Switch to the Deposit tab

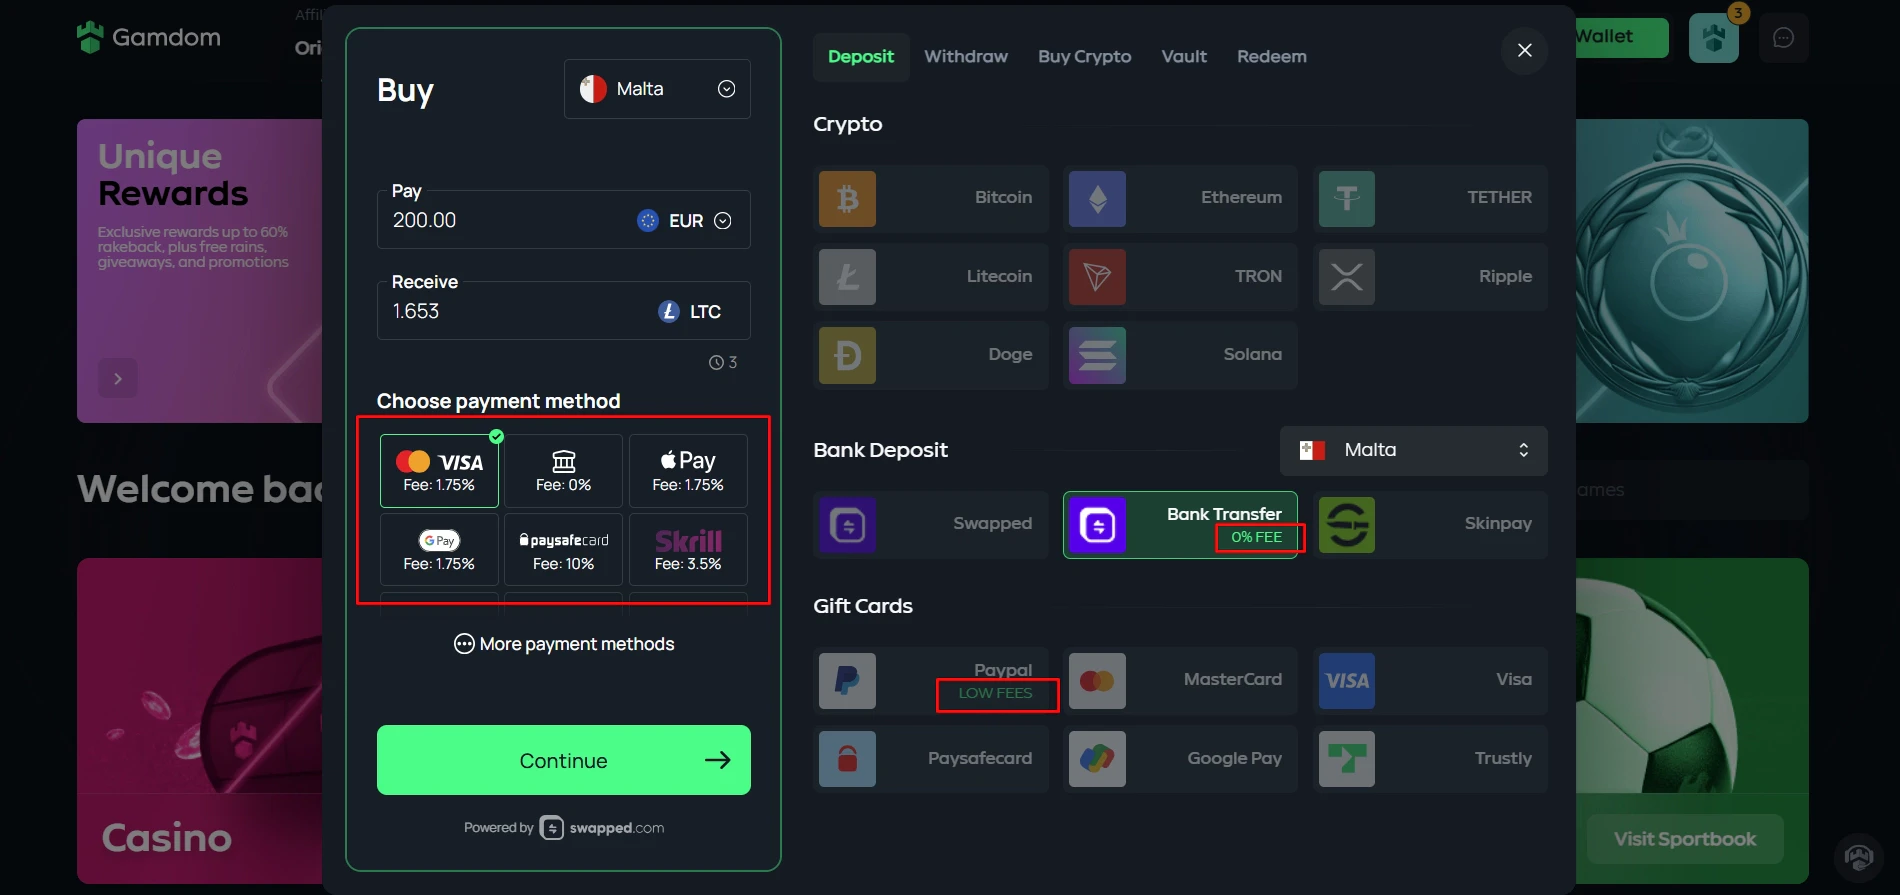tap(860, 57)
